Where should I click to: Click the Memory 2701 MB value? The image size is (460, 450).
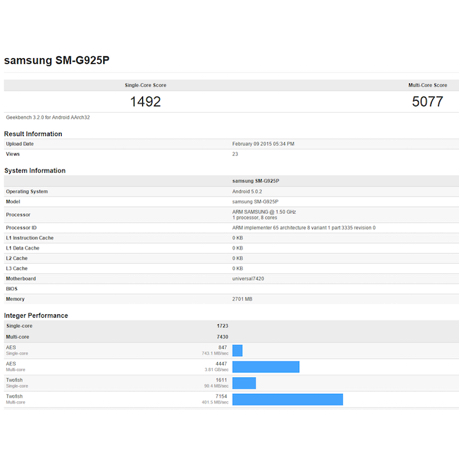coord(242,299)
